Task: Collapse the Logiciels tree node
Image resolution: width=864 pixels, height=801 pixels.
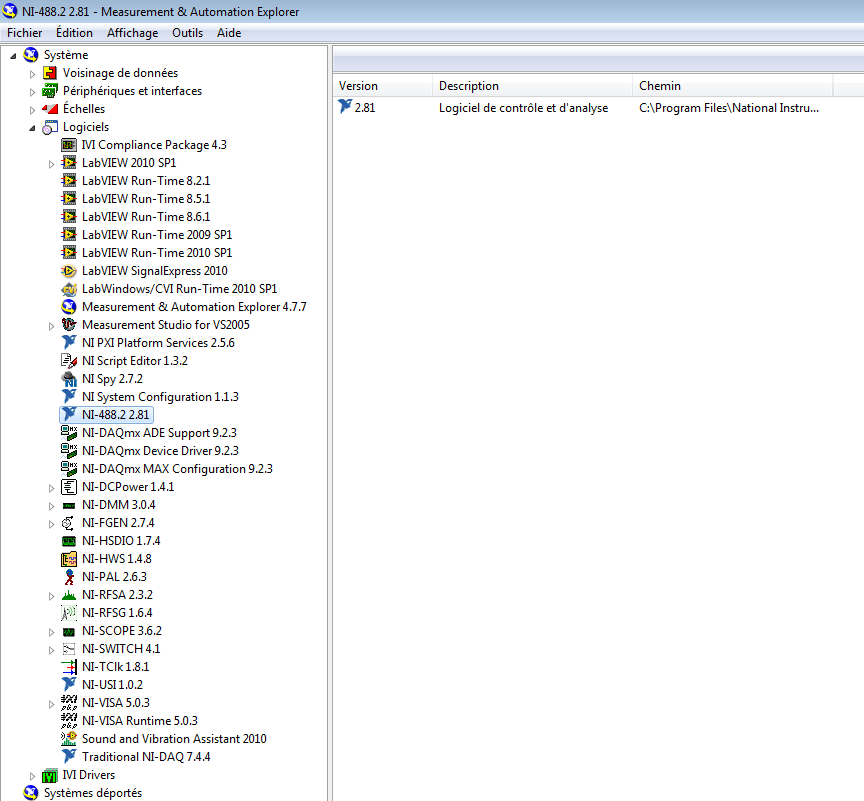Action: point(32,128)
